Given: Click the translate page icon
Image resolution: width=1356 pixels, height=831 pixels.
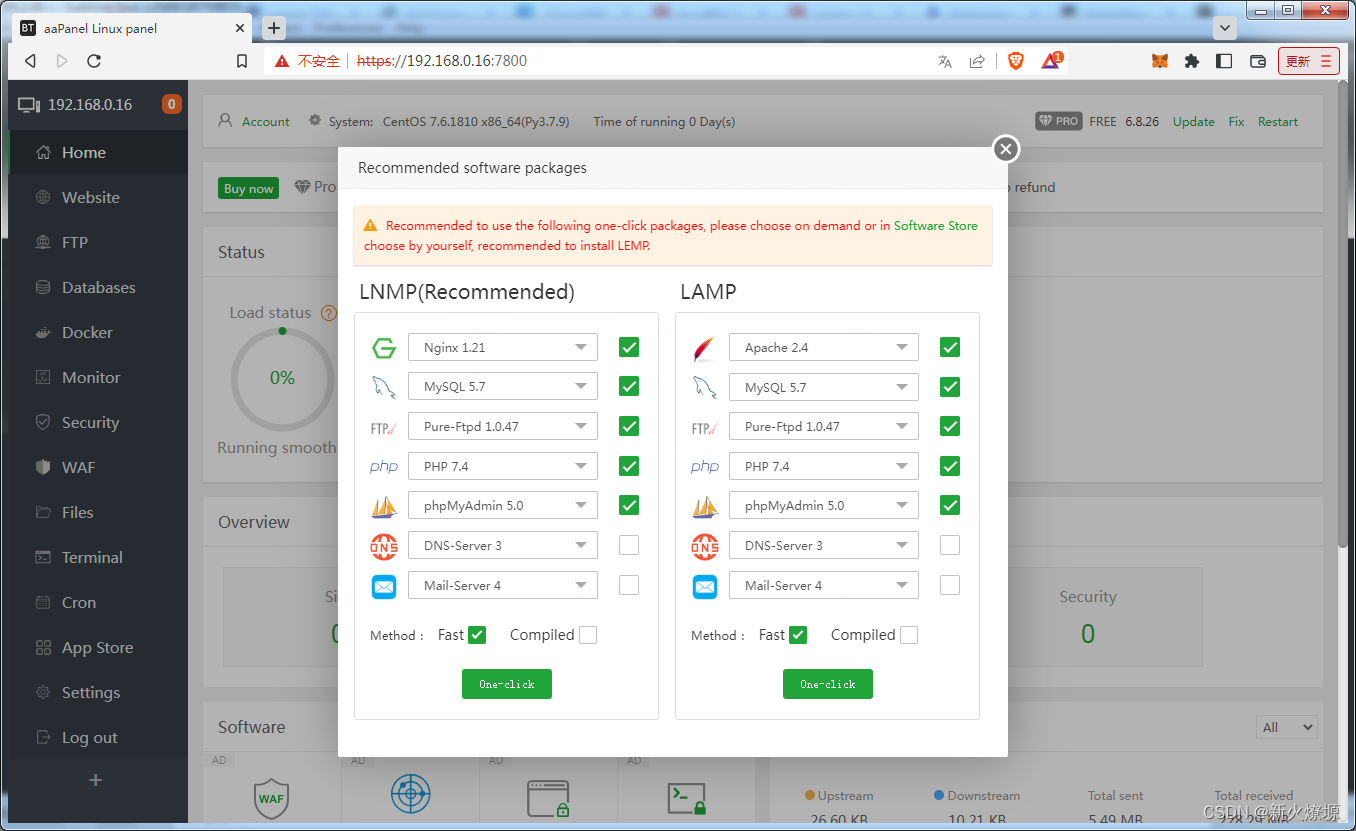Looking at the screenshot, I should click(945, 61).
